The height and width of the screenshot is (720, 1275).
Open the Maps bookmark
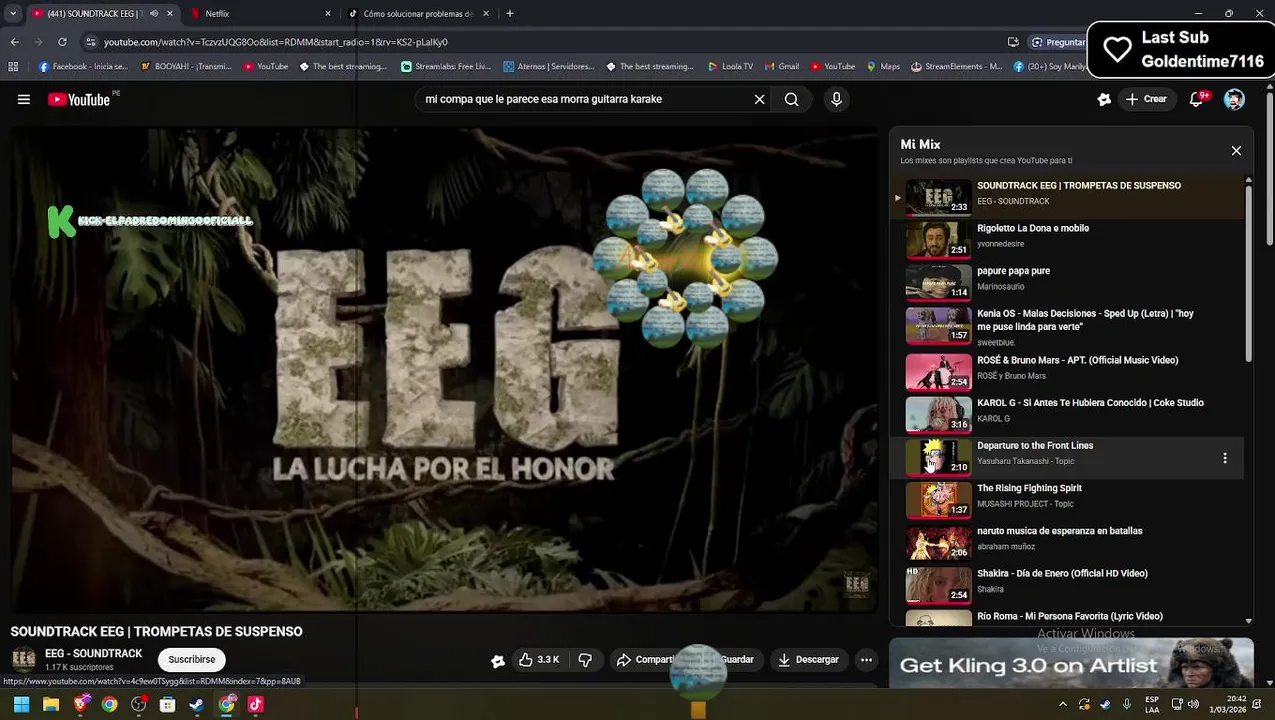coord(883,67)
